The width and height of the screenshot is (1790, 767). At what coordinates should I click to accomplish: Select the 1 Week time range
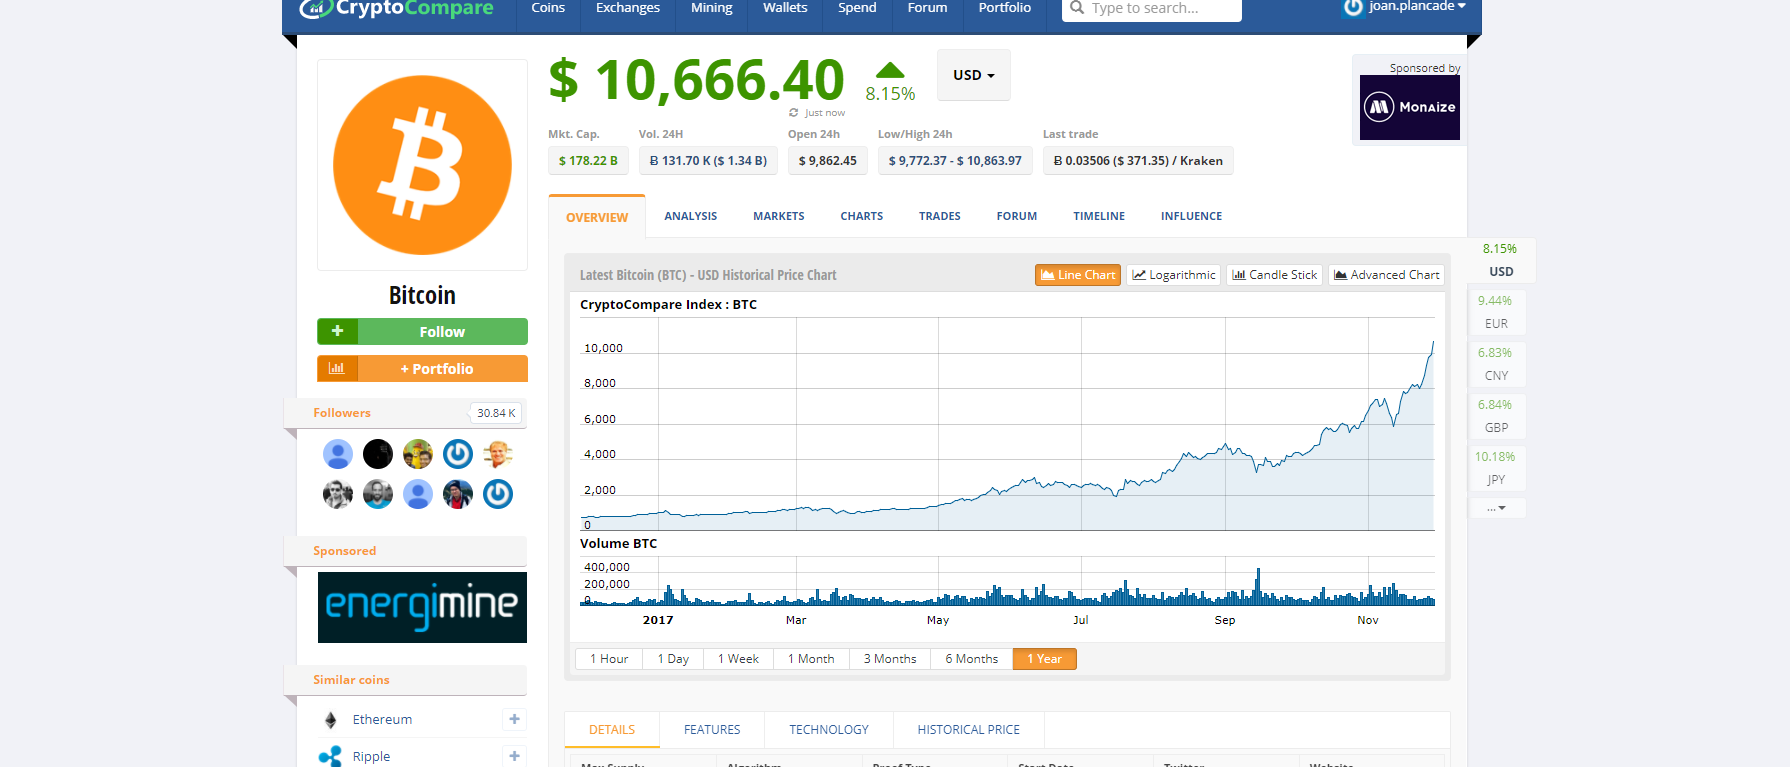pyautogui.click(x=738, y=659)
